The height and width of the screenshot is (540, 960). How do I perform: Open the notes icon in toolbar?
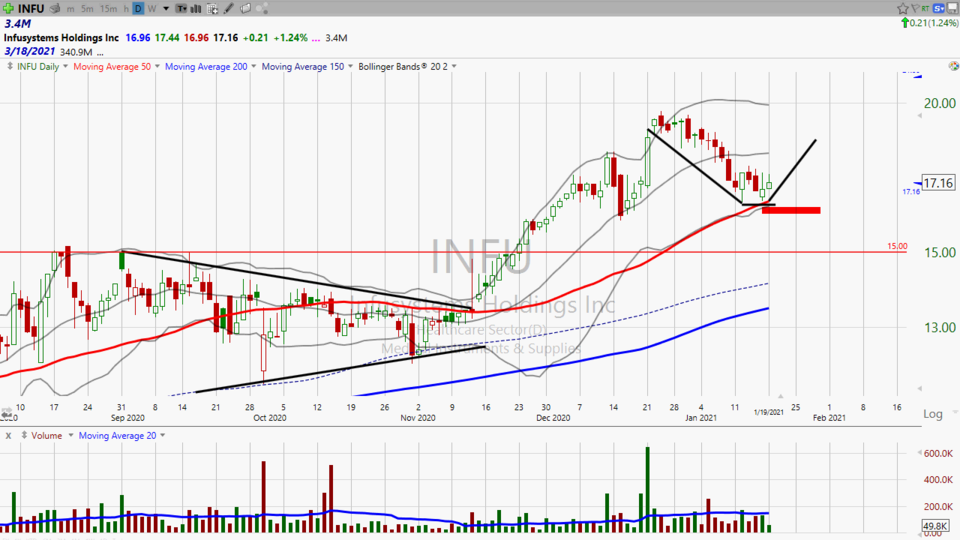pyautogui.click(x=245, y=9)
